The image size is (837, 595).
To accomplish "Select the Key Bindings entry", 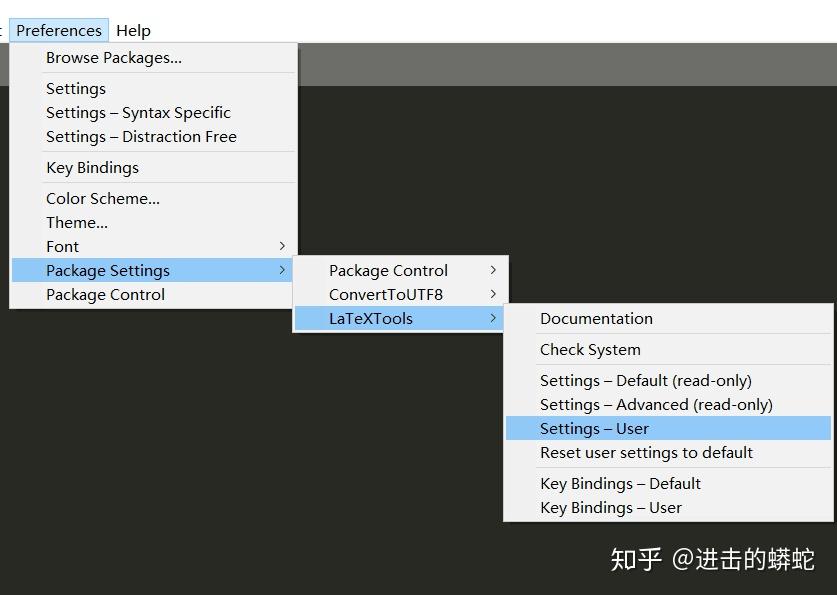I will click(x=92, y=168).
